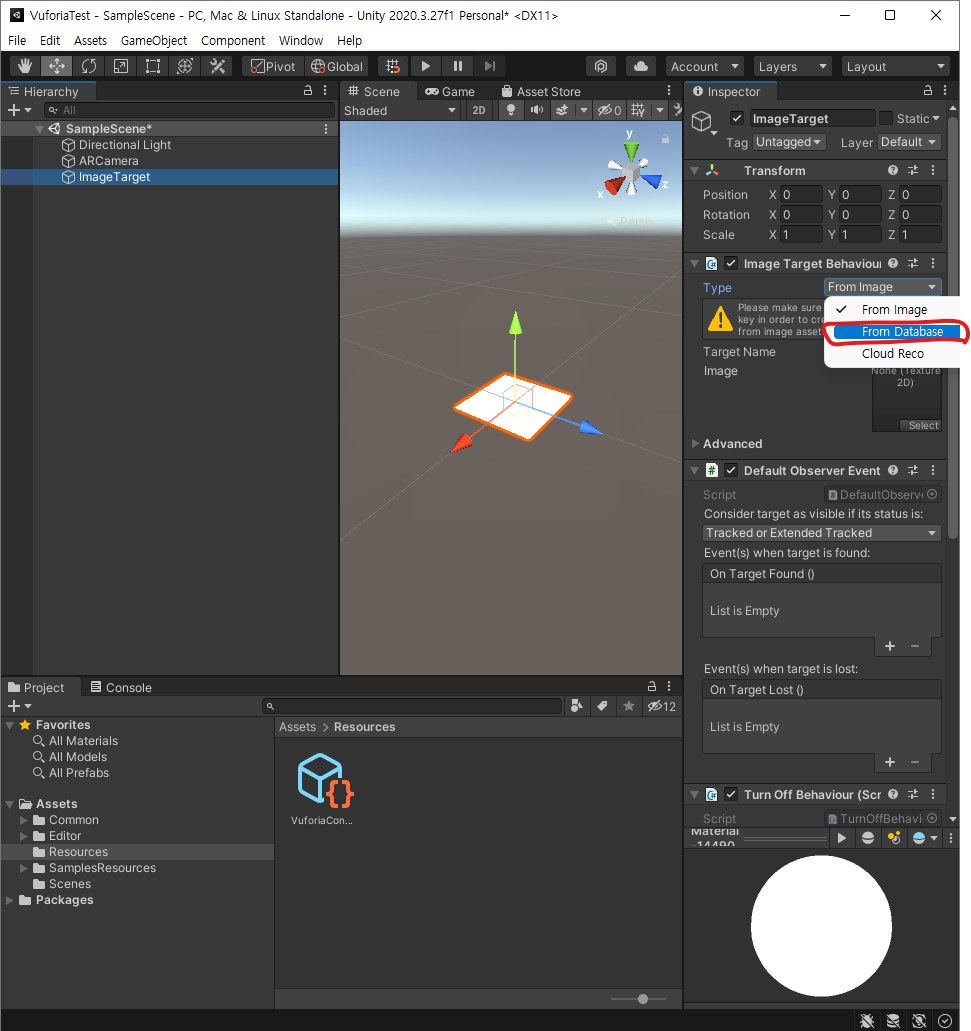971x1031 pixels.
Task: Toggle favorites star in Project toolbar
Action: [628, 706]
